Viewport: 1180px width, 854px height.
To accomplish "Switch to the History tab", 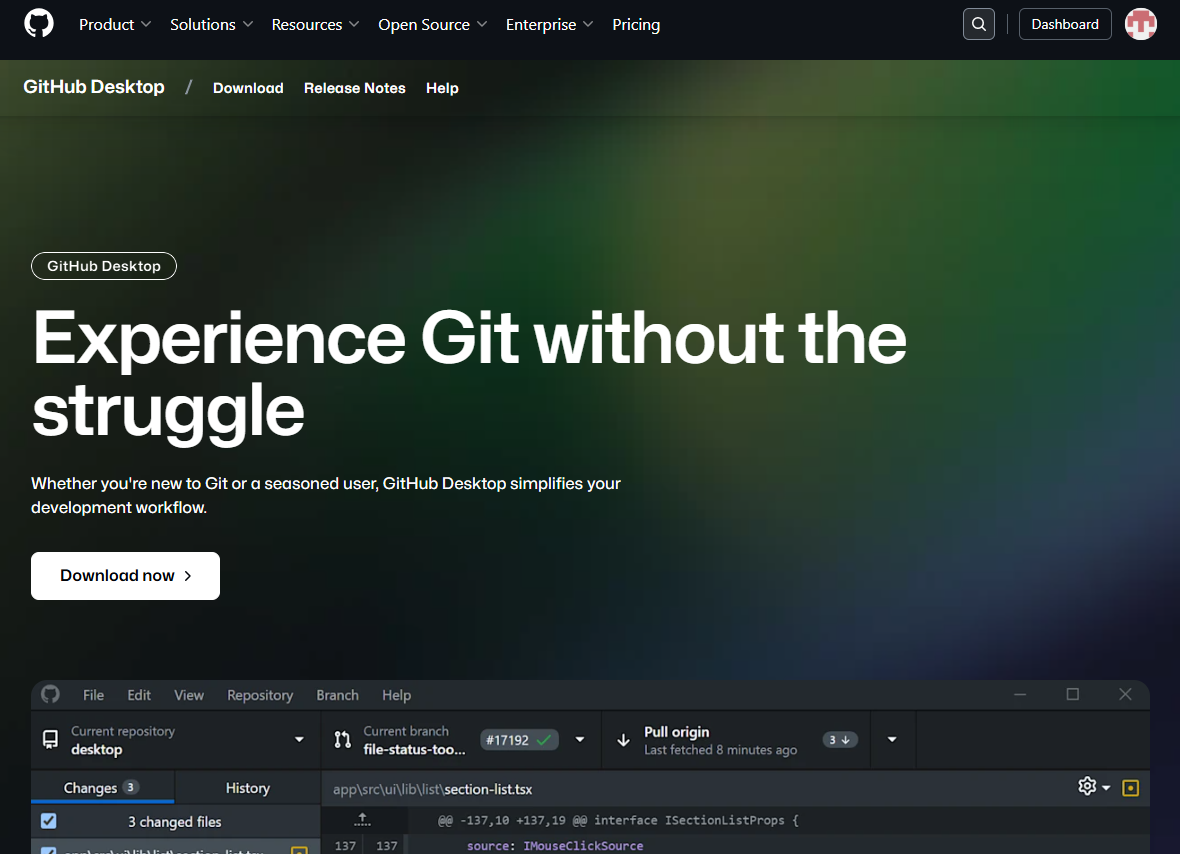I will 247,787.
